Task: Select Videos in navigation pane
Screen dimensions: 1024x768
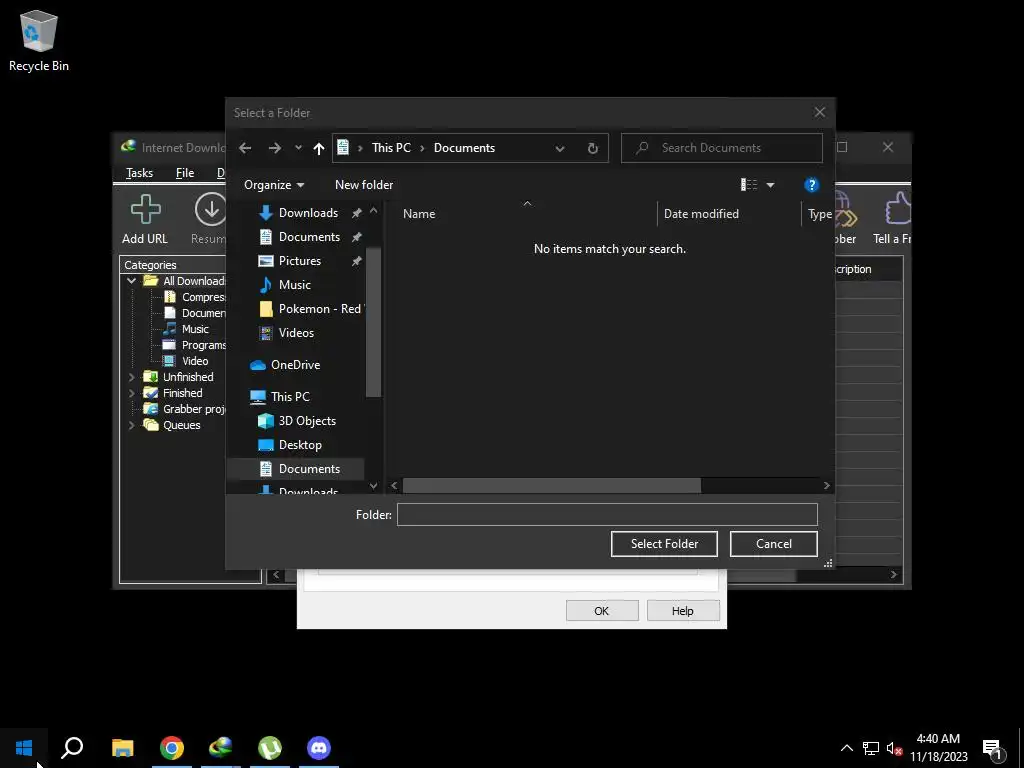Action: 296,333
